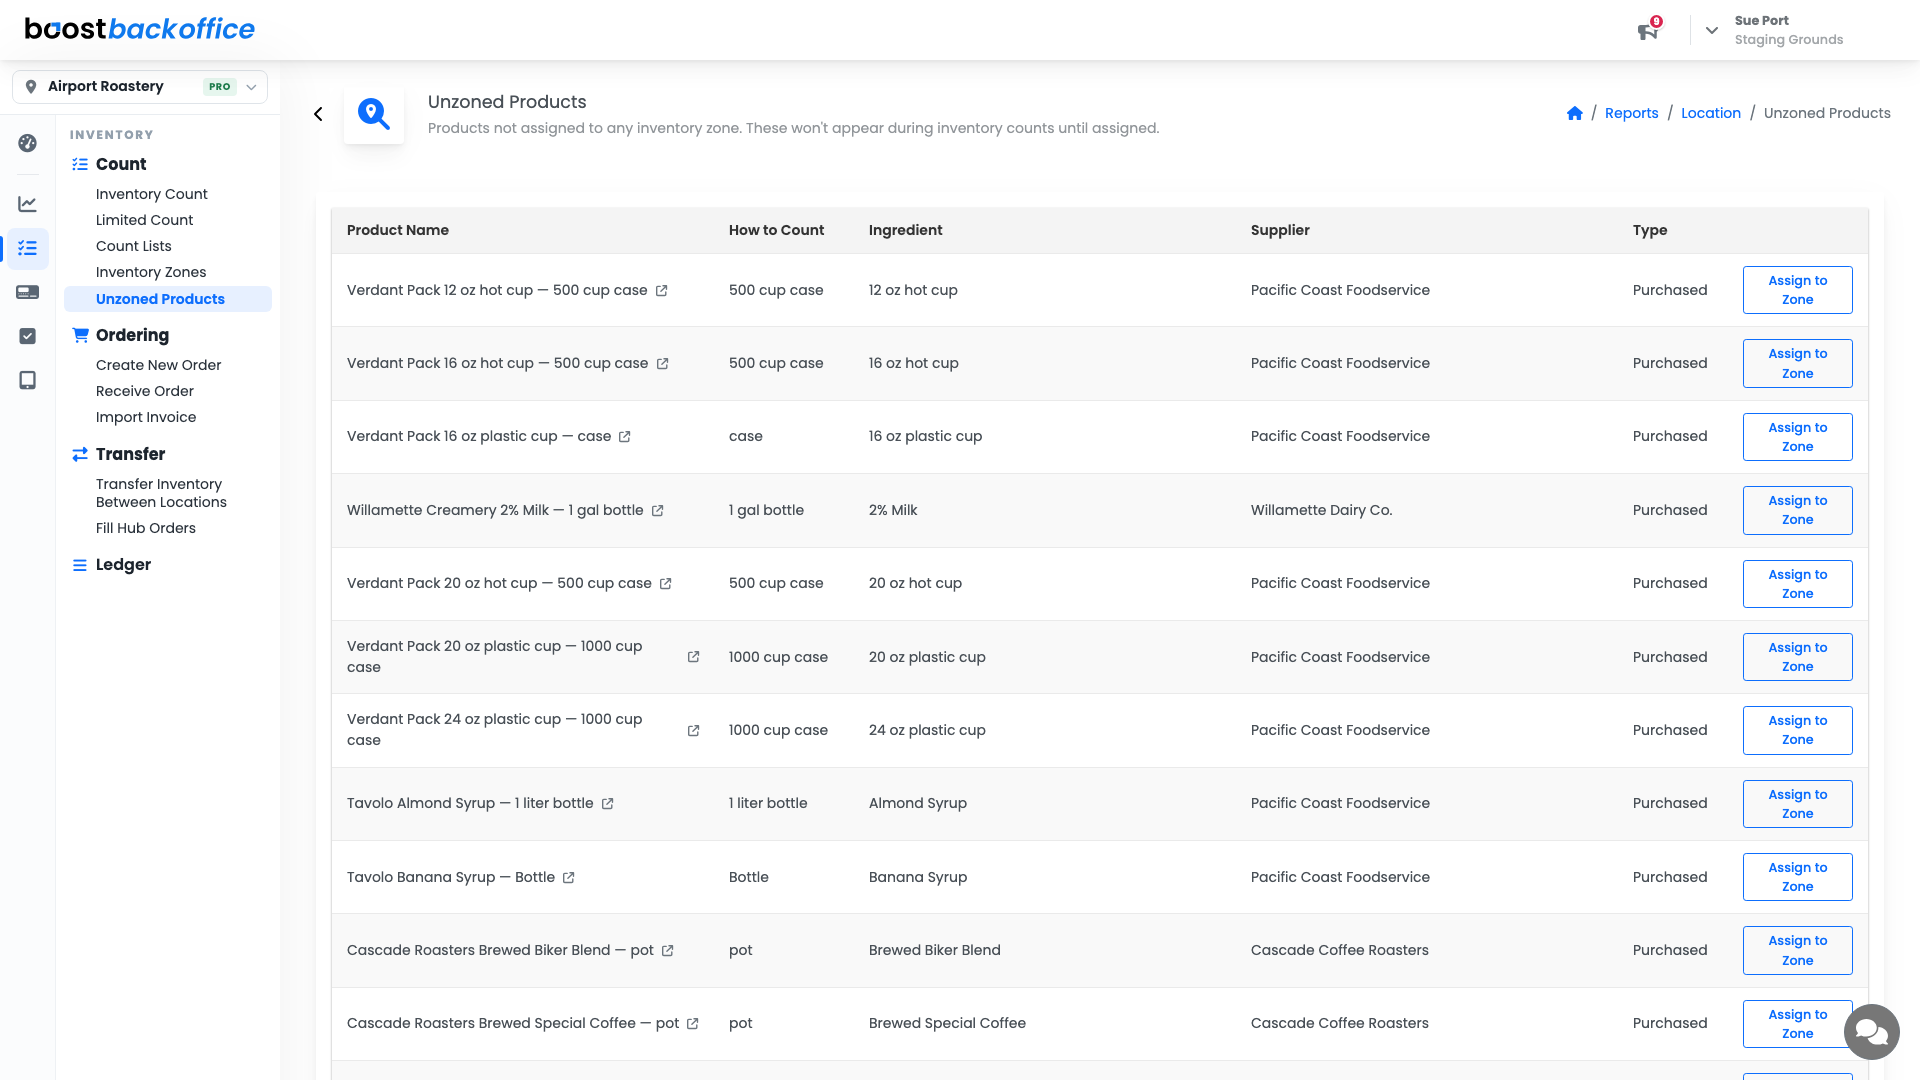Open external link for Verdant Pack 24 oz plastic cup
Viewport: 1920px width, 1080px height.
tap(693, 731)
